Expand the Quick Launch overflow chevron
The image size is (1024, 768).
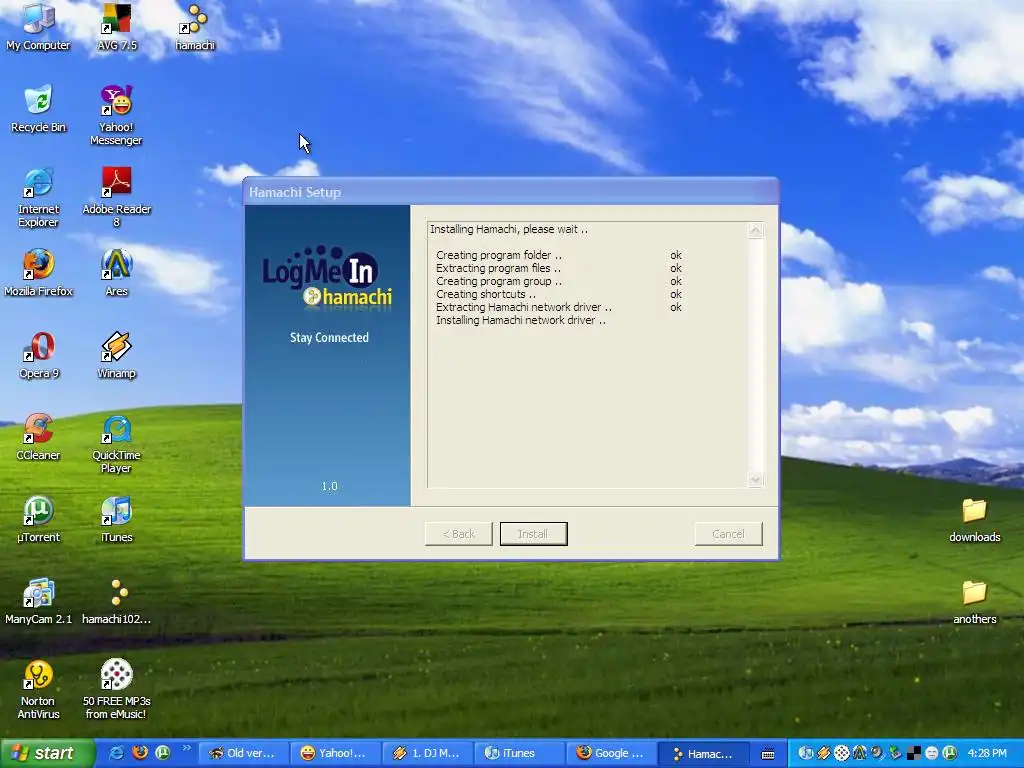(186, 749)
